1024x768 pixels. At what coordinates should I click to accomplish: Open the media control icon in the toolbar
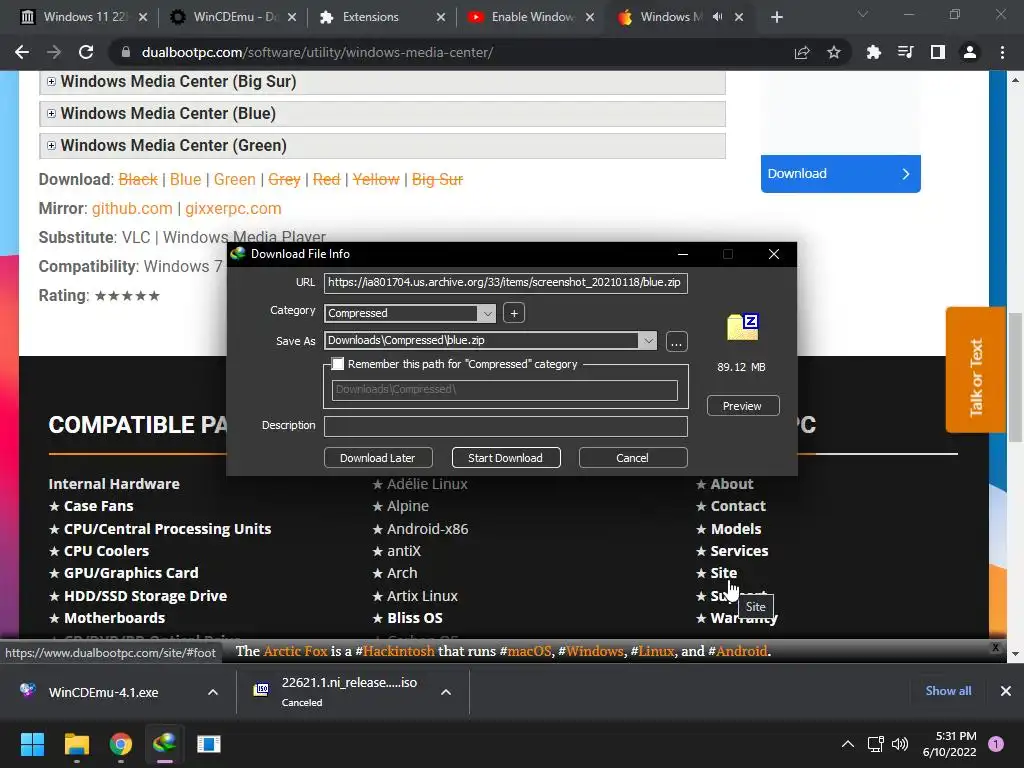point(905,52)
